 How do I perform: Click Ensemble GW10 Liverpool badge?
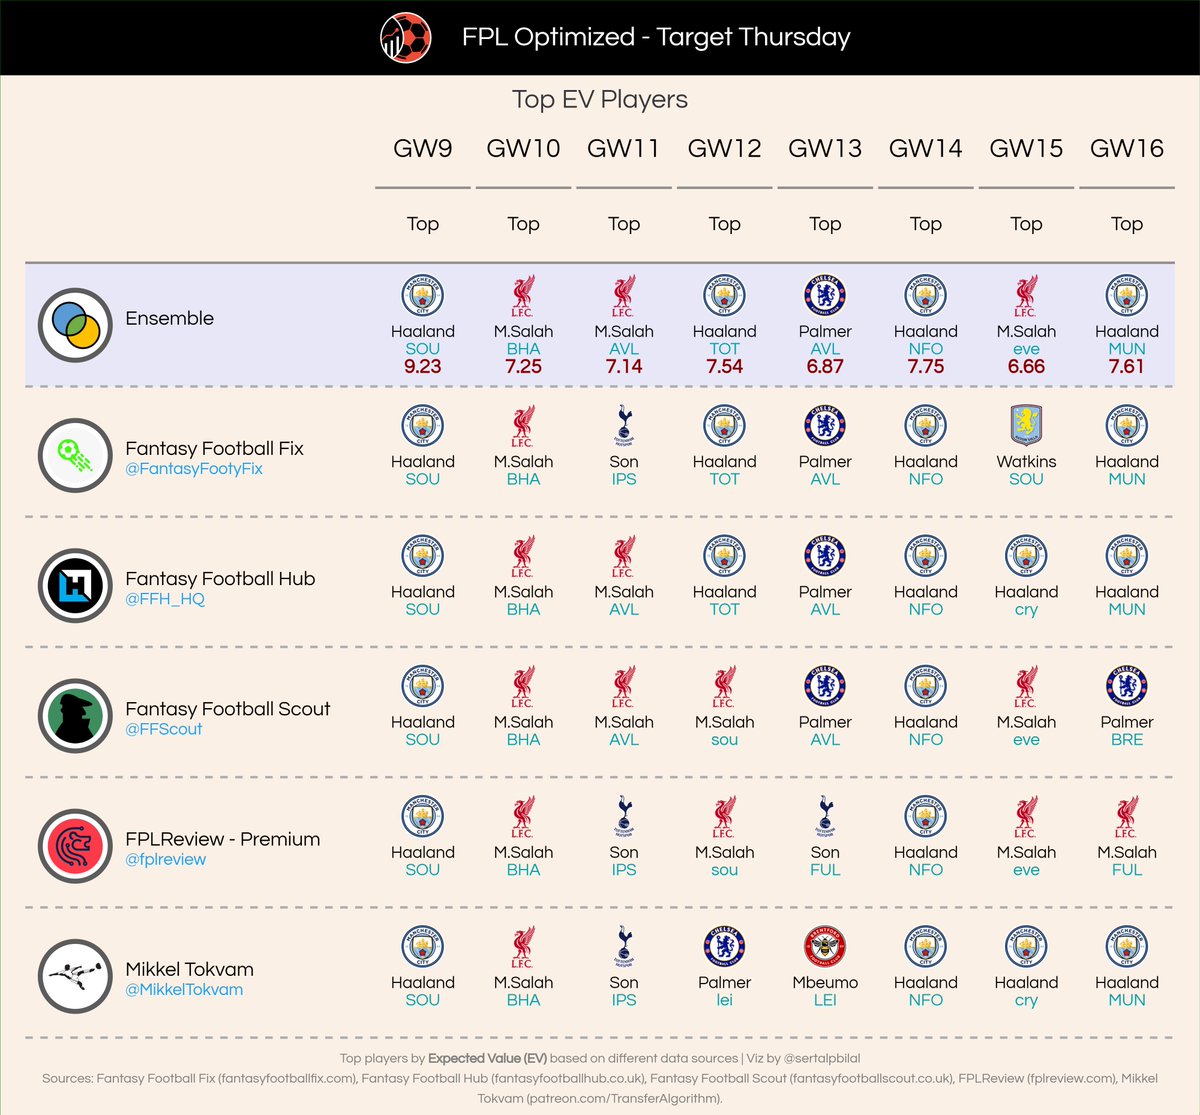point(523,296)
